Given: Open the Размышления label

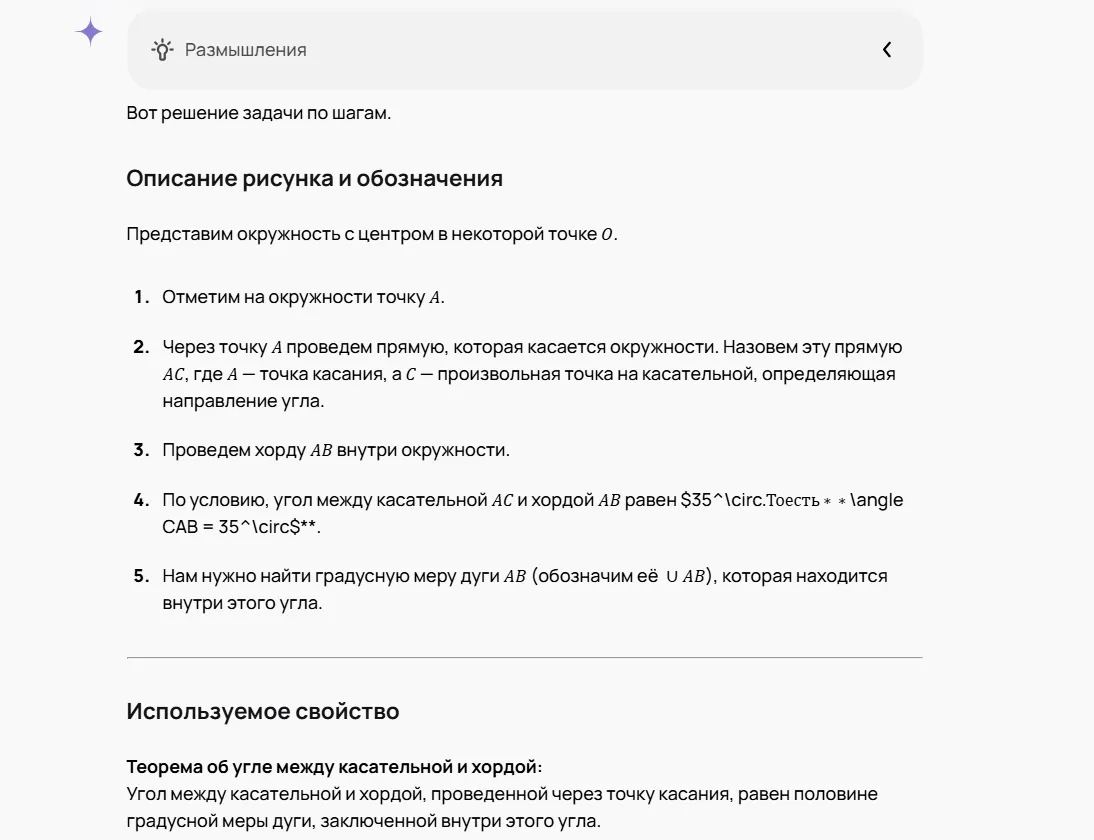Looking at the screenshot, I should point(246,50).
